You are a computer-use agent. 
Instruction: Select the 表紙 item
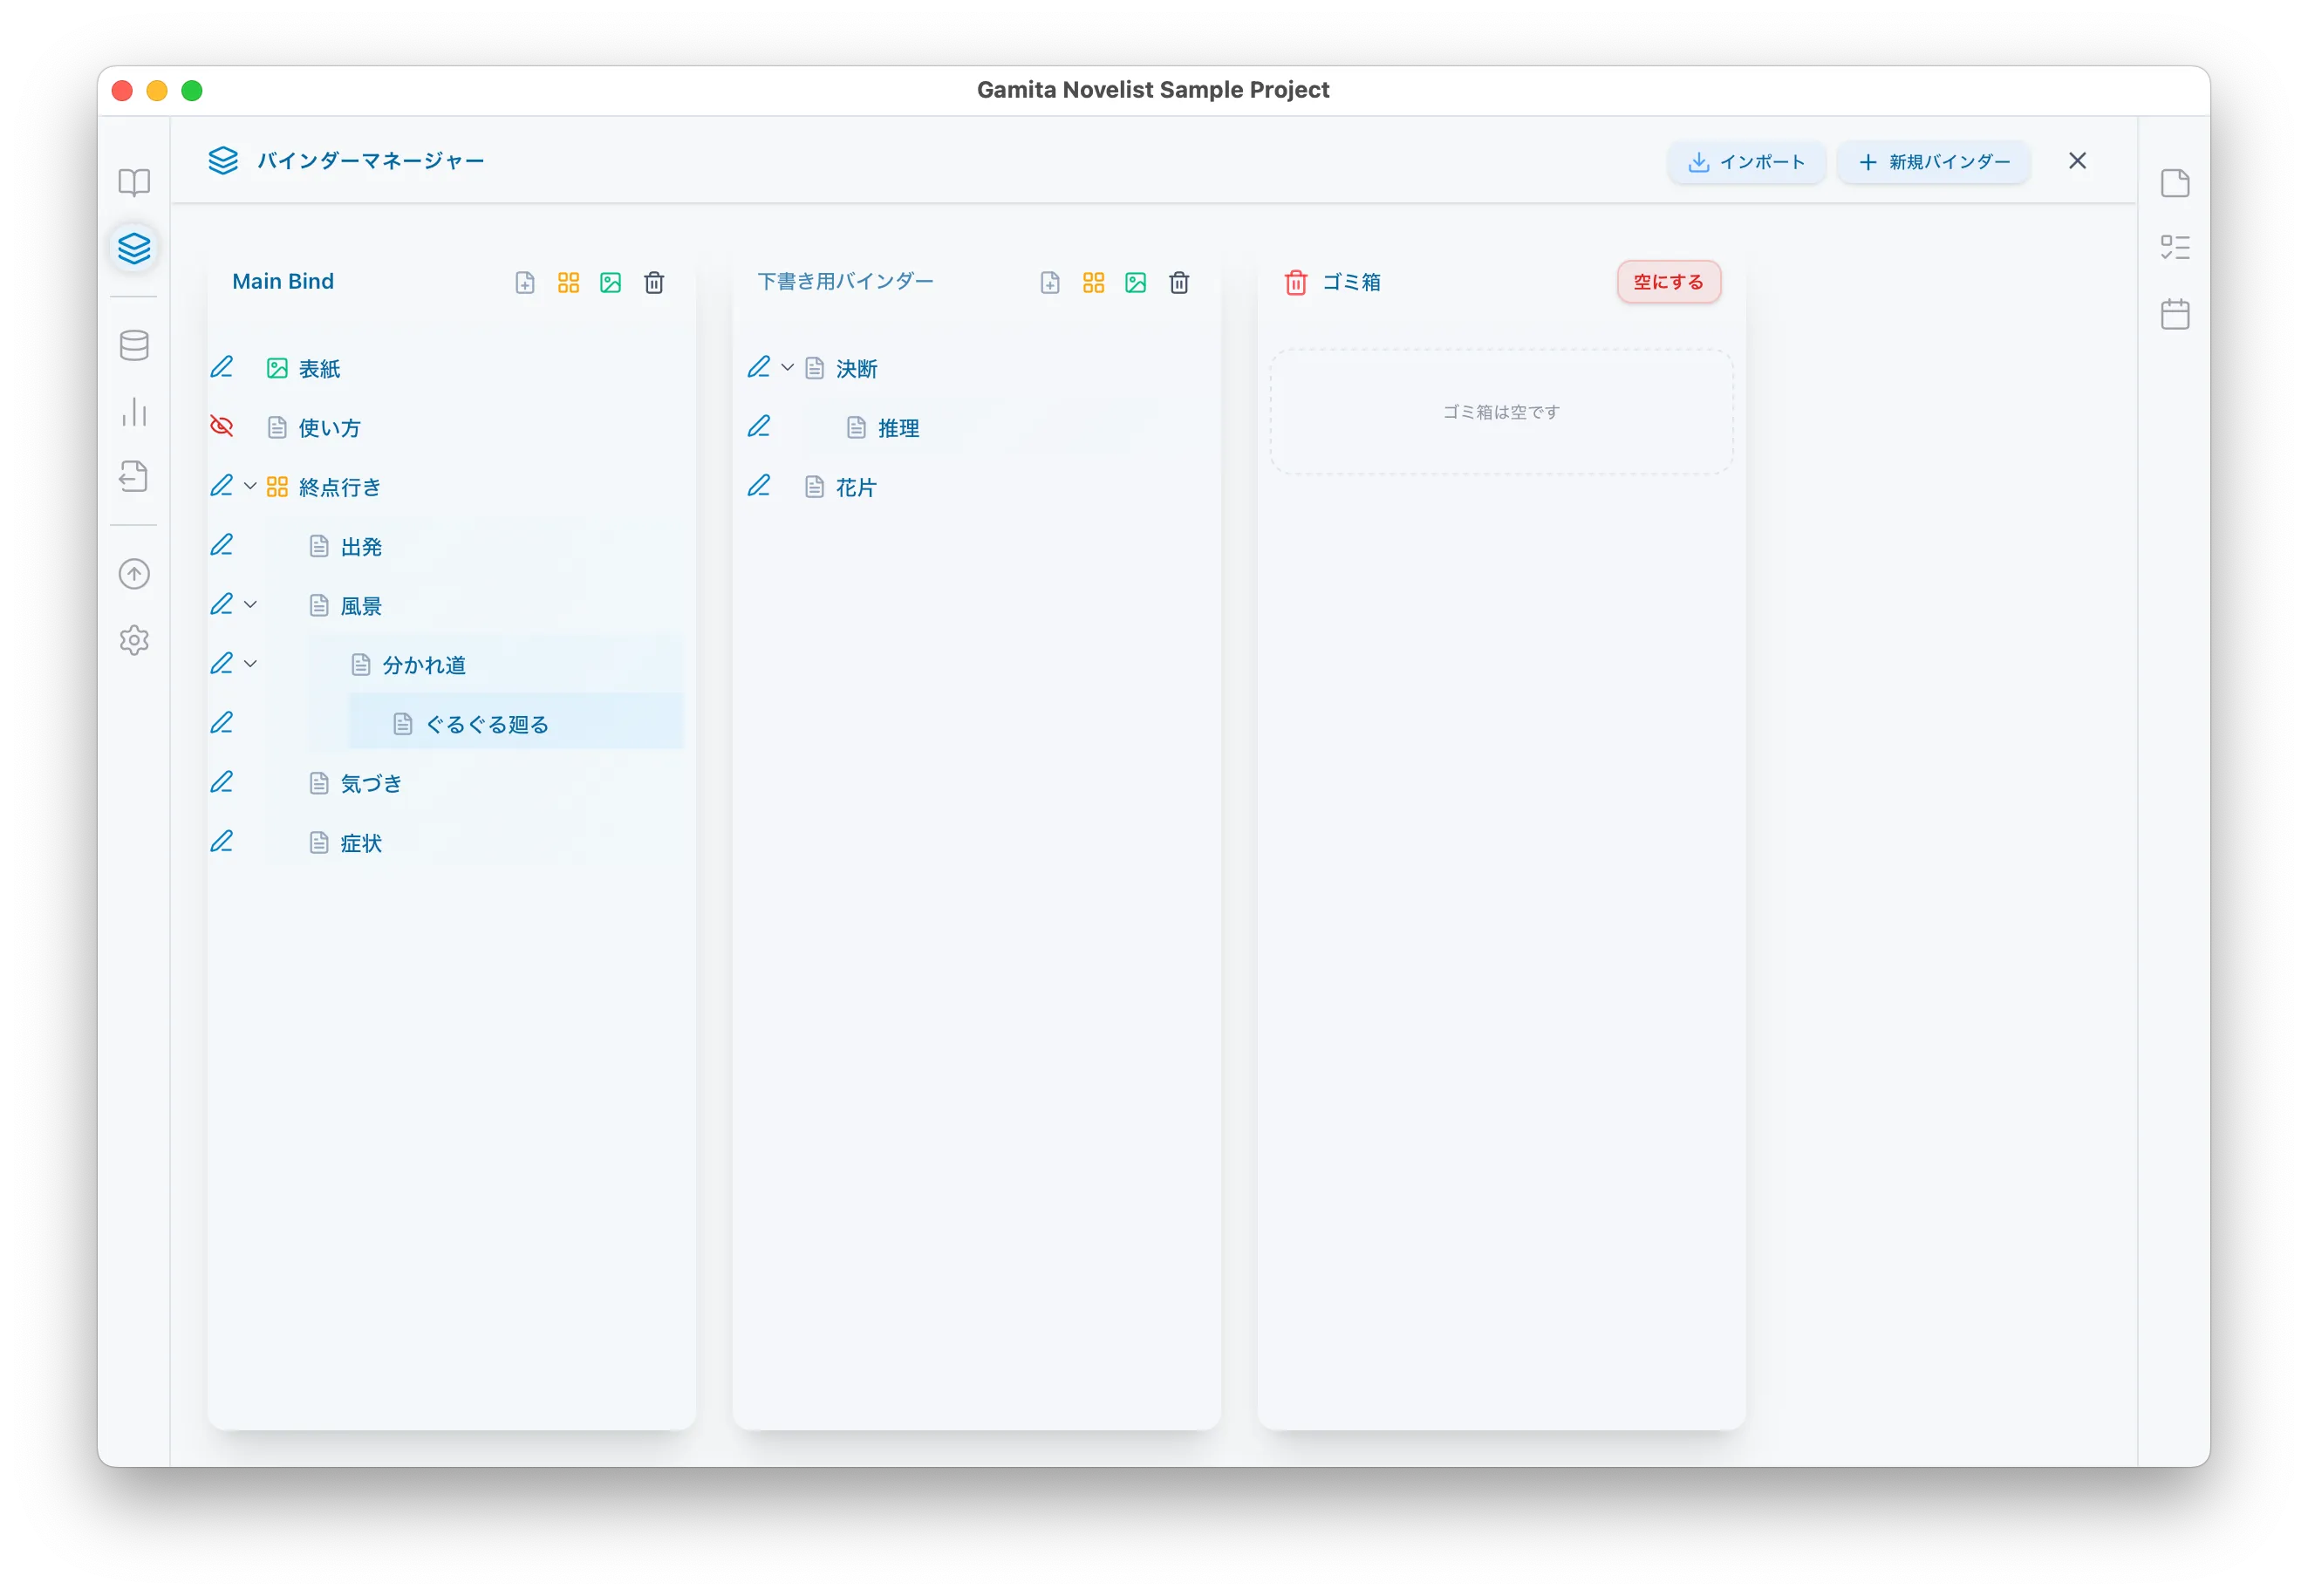[320, 369]
